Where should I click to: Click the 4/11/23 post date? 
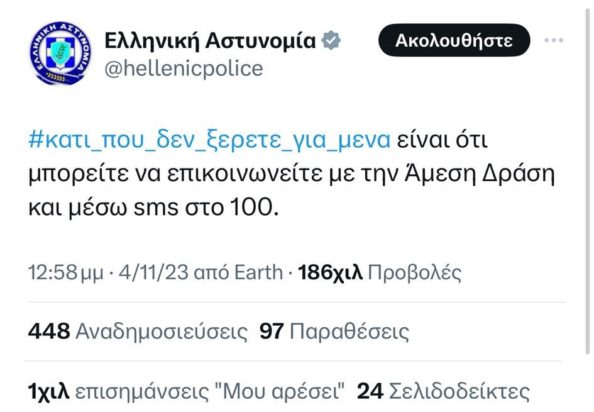pyautogui.click(x=153, y=272)
